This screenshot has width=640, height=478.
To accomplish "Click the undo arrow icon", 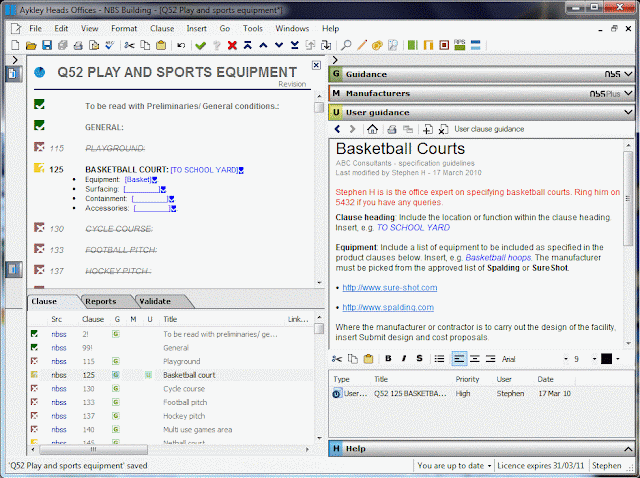I will point(181,45).
